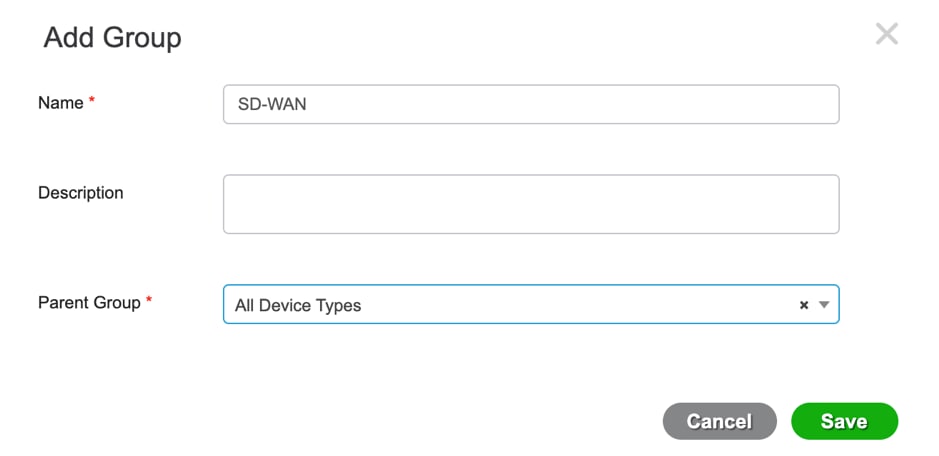
Task: Cancel adding the group
Action: [719, 421]
